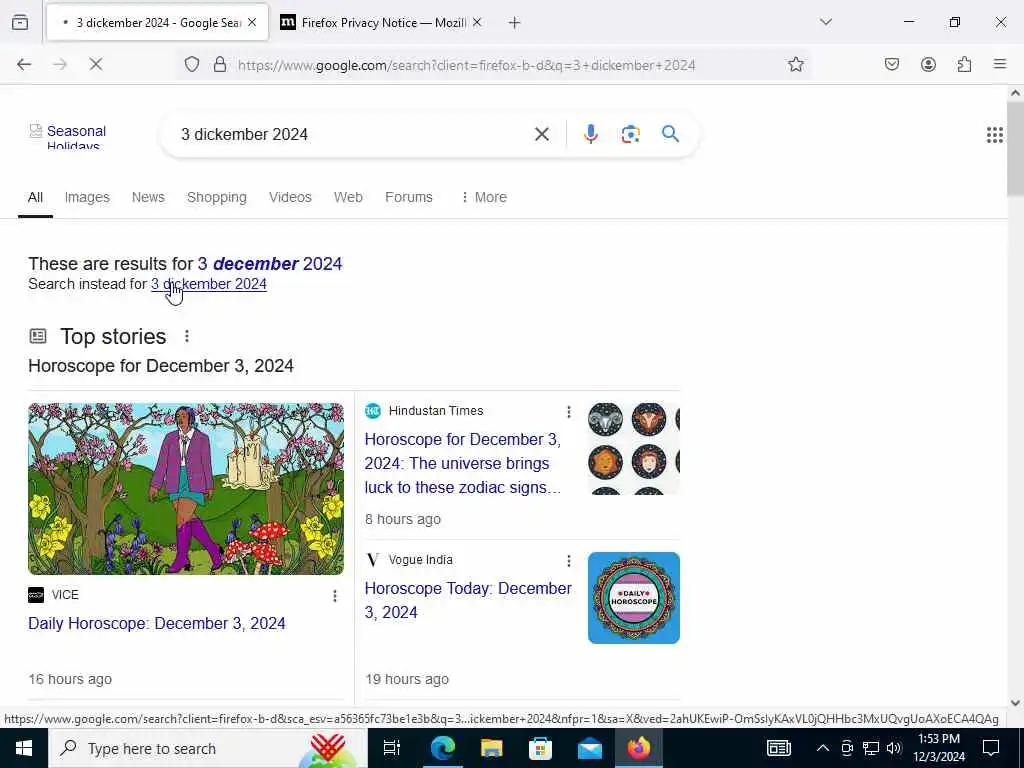The width and height of the screenshot is (1024, 768).
Task: Open Vogue India Horoscope Today article
Action: pyautogui.click(x=468, y=600)
